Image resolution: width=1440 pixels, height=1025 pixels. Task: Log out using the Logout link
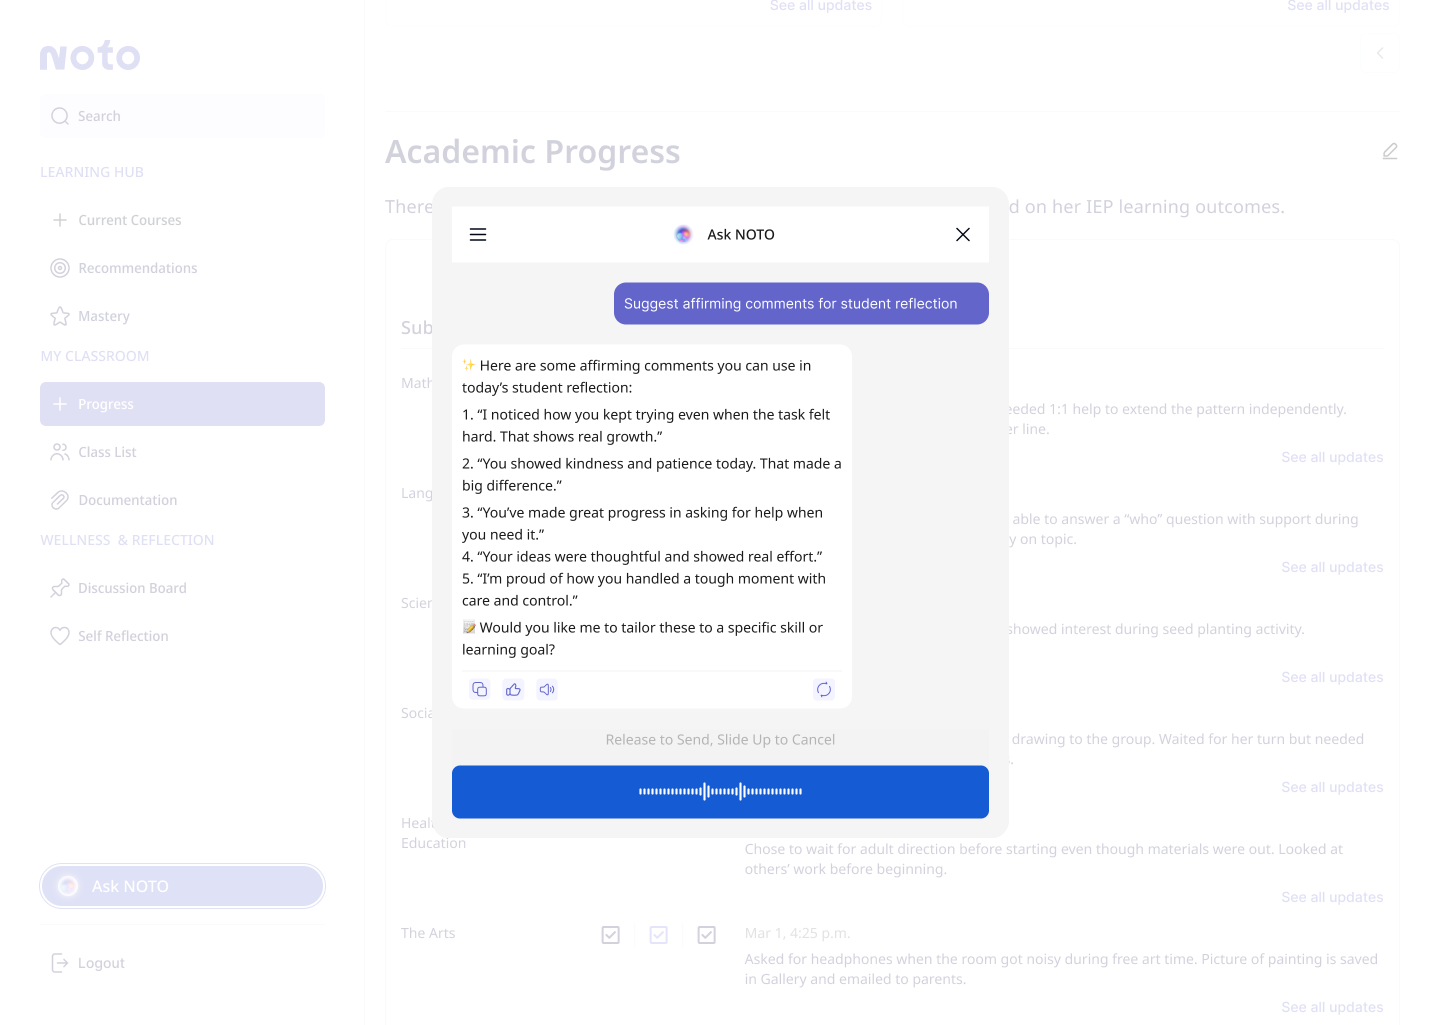click(100, 963)
